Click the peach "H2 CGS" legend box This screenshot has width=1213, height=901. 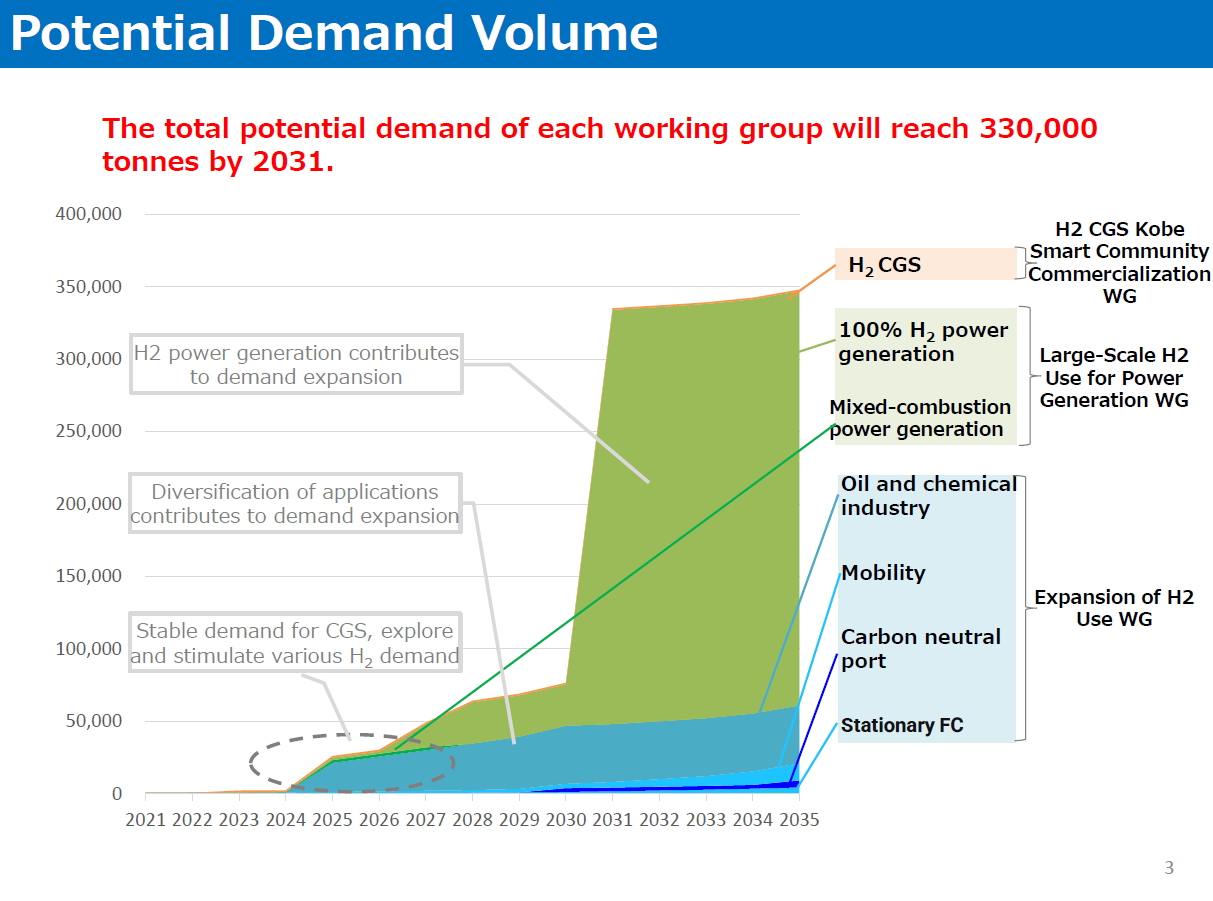(x=925, y=265)
